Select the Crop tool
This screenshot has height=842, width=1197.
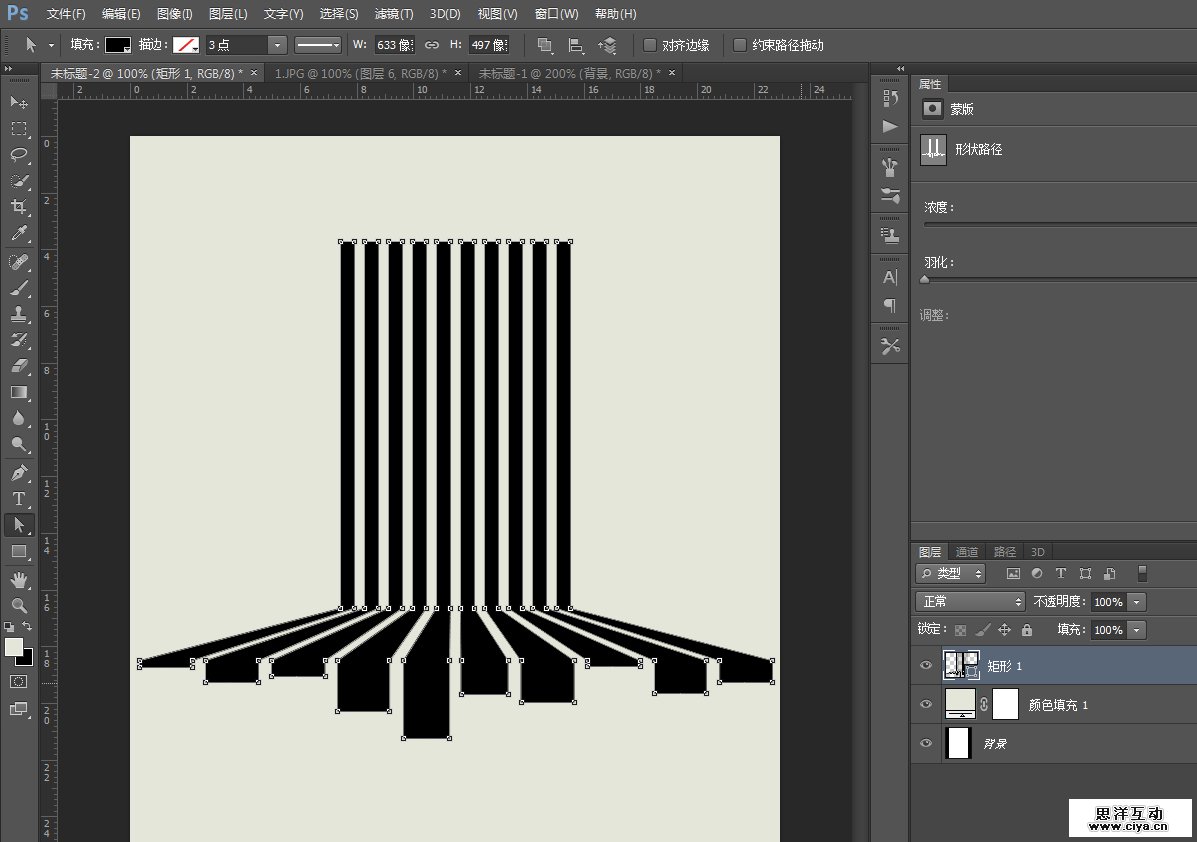19,207
